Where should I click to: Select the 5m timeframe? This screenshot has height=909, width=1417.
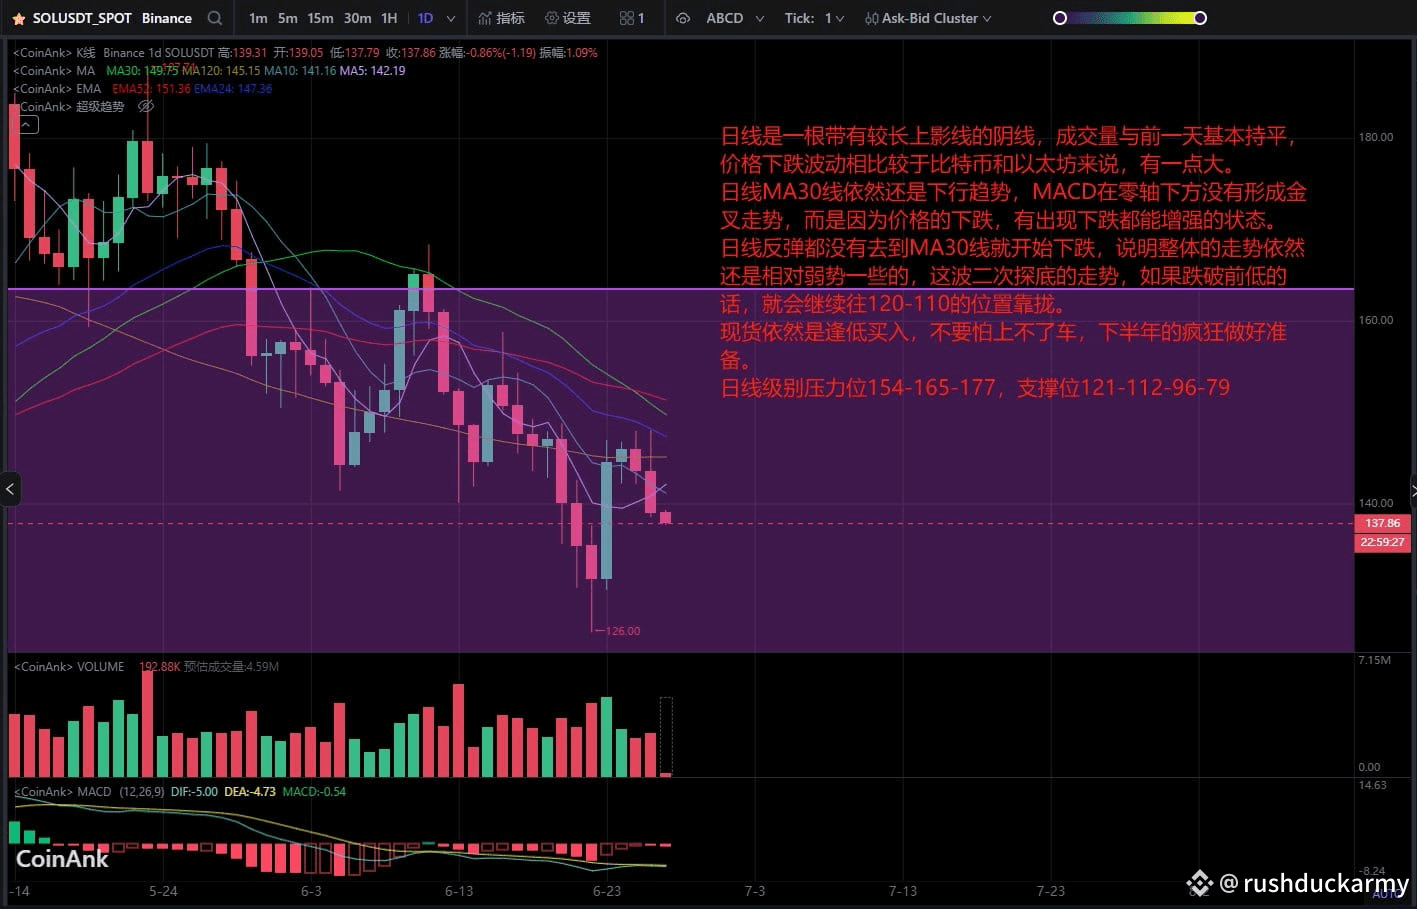point(287,18)
